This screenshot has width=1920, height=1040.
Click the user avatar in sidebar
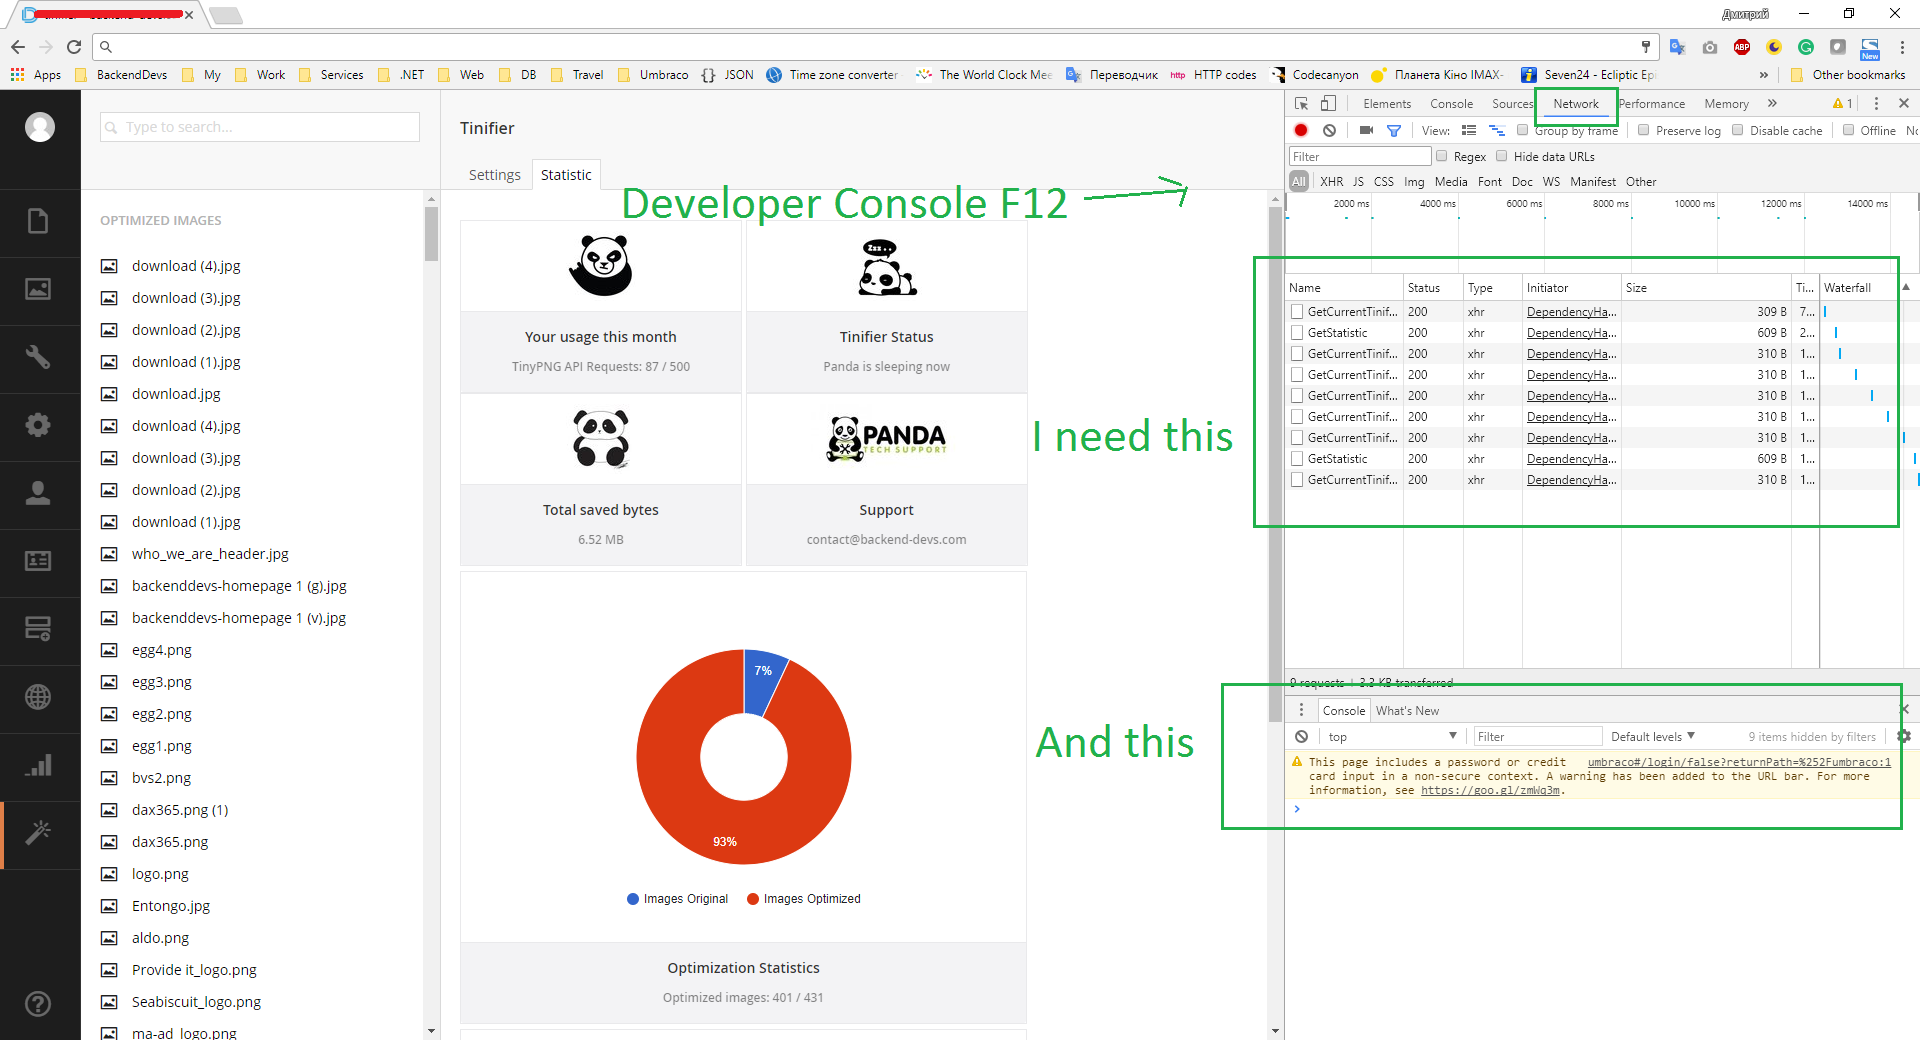40,127
